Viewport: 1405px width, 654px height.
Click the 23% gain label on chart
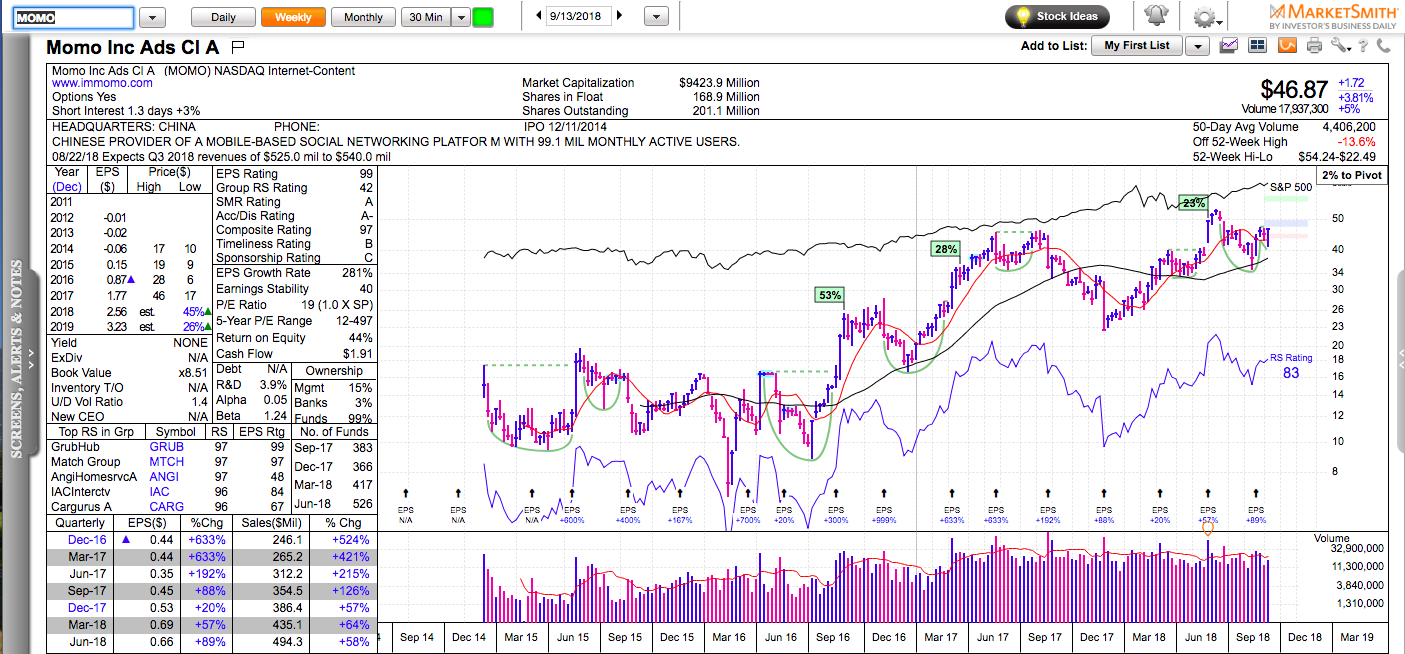[1193, 203]
